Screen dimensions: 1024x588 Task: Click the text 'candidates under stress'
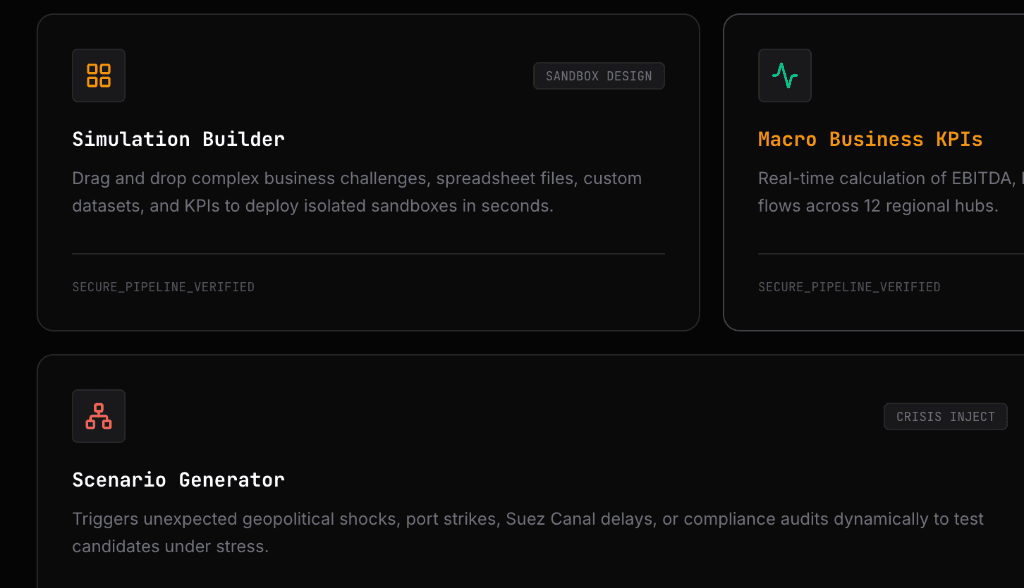point(168,547)
